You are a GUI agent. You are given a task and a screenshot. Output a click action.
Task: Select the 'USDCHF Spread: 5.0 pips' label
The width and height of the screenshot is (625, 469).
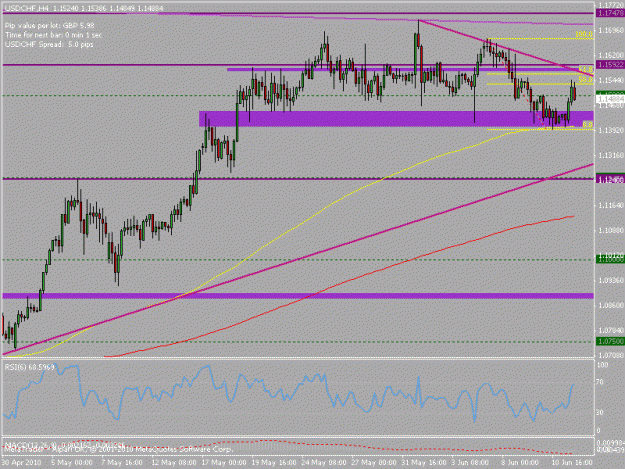(49, 44)
